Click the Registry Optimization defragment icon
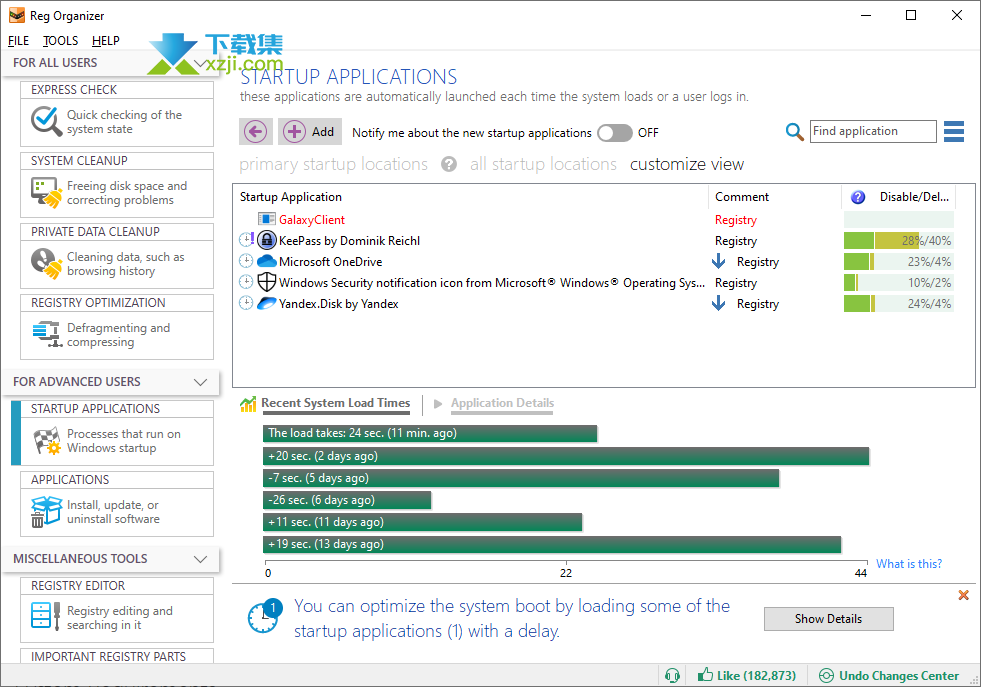The height and width of the screenshot is (687, 981). pyautogui.click(x=46, y=334)
